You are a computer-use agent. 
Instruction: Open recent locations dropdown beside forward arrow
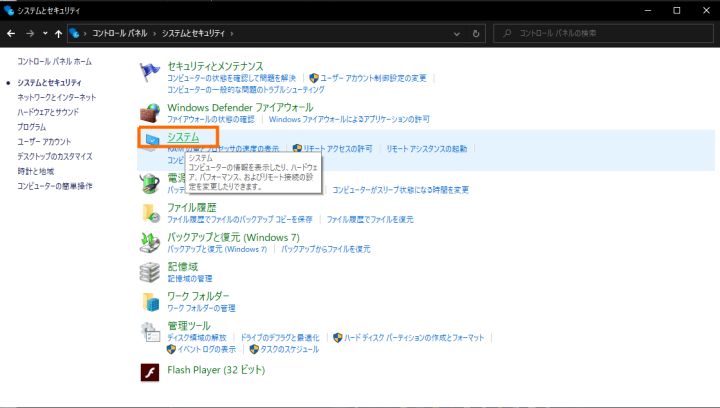[45, 32]
